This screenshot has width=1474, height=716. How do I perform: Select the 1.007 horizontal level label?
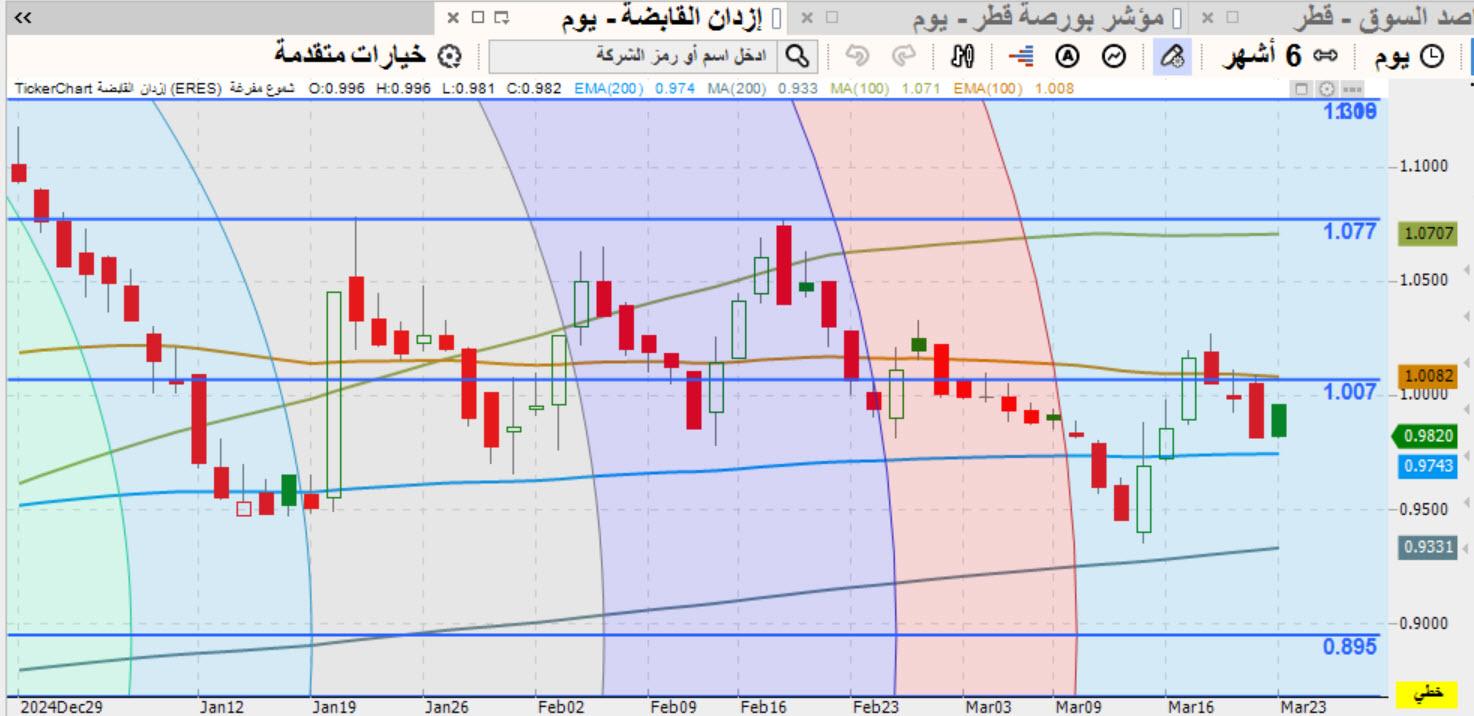point(1350,392)
